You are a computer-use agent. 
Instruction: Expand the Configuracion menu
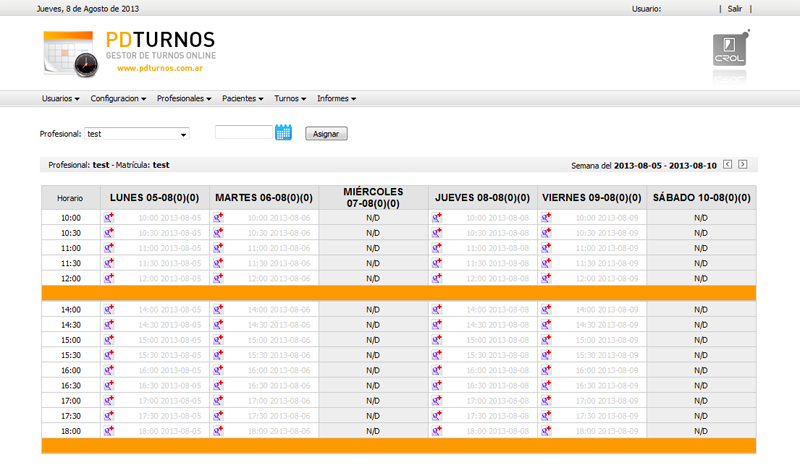pyautogui.click(x=118, y=99)
